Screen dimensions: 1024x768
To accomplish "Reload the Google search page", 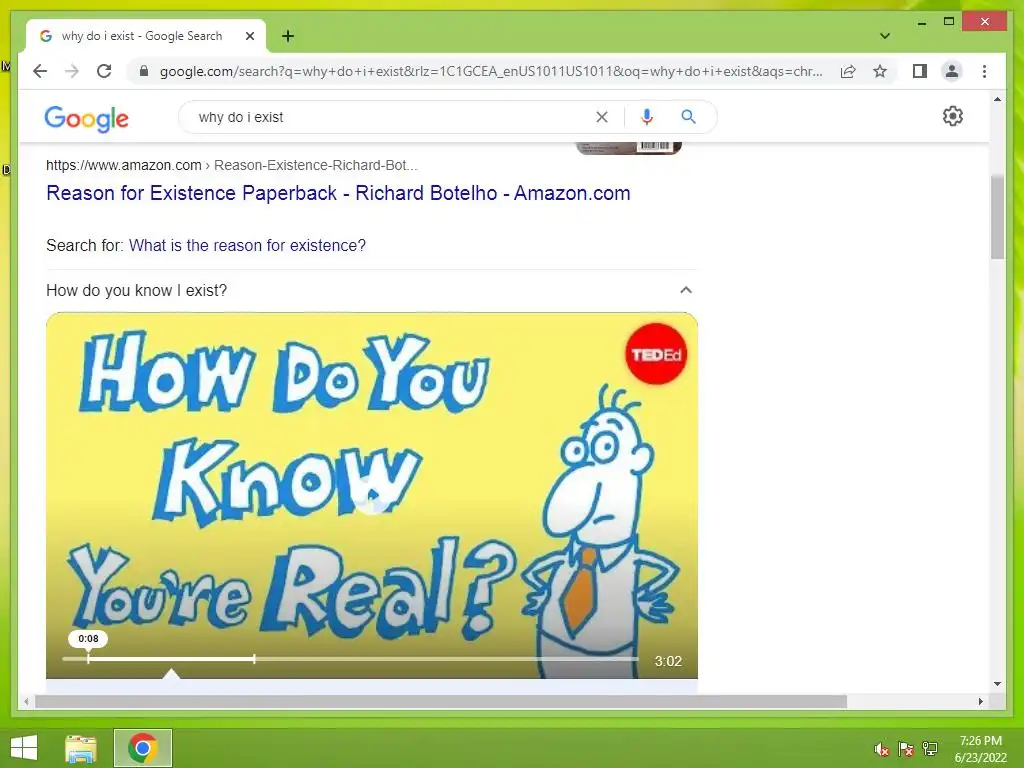I will click(104, 71).
